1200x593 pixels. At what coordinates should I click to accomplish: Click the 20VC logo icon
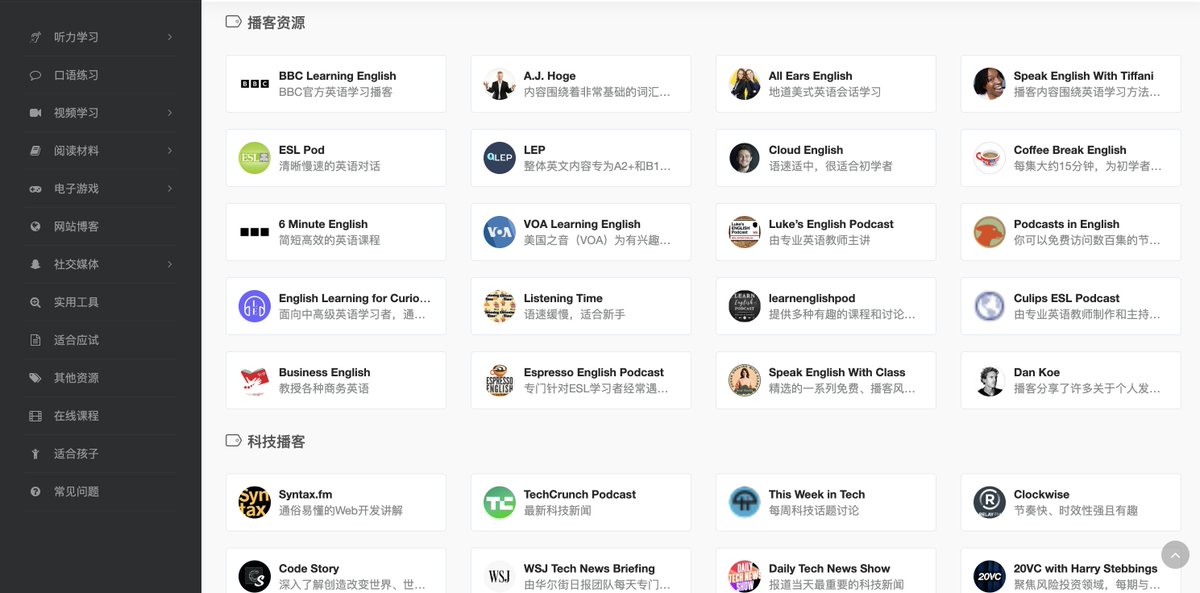click(989, 576)
